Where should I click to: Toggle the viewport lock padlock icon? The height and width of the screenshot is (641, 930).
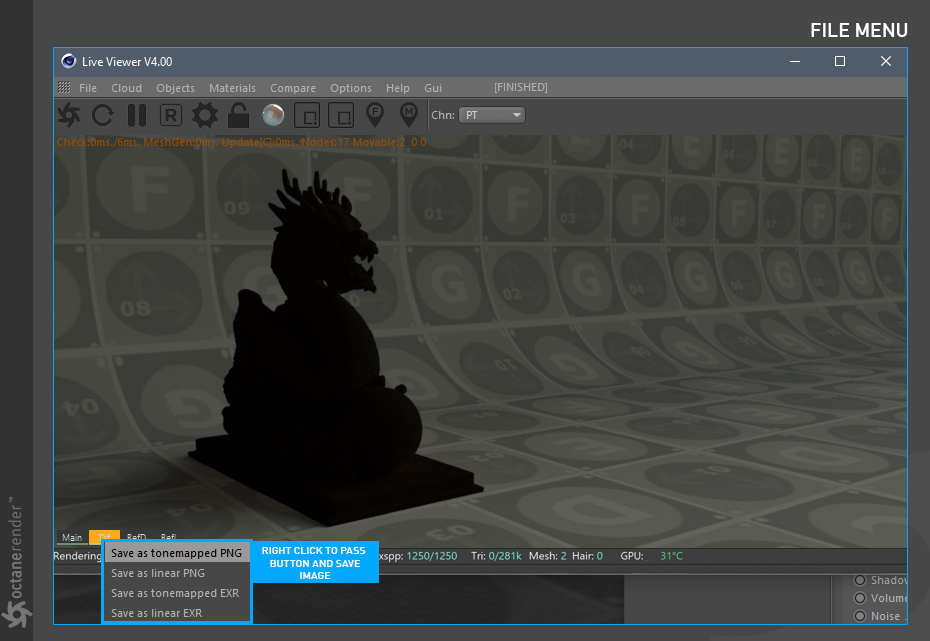[238, 115]
